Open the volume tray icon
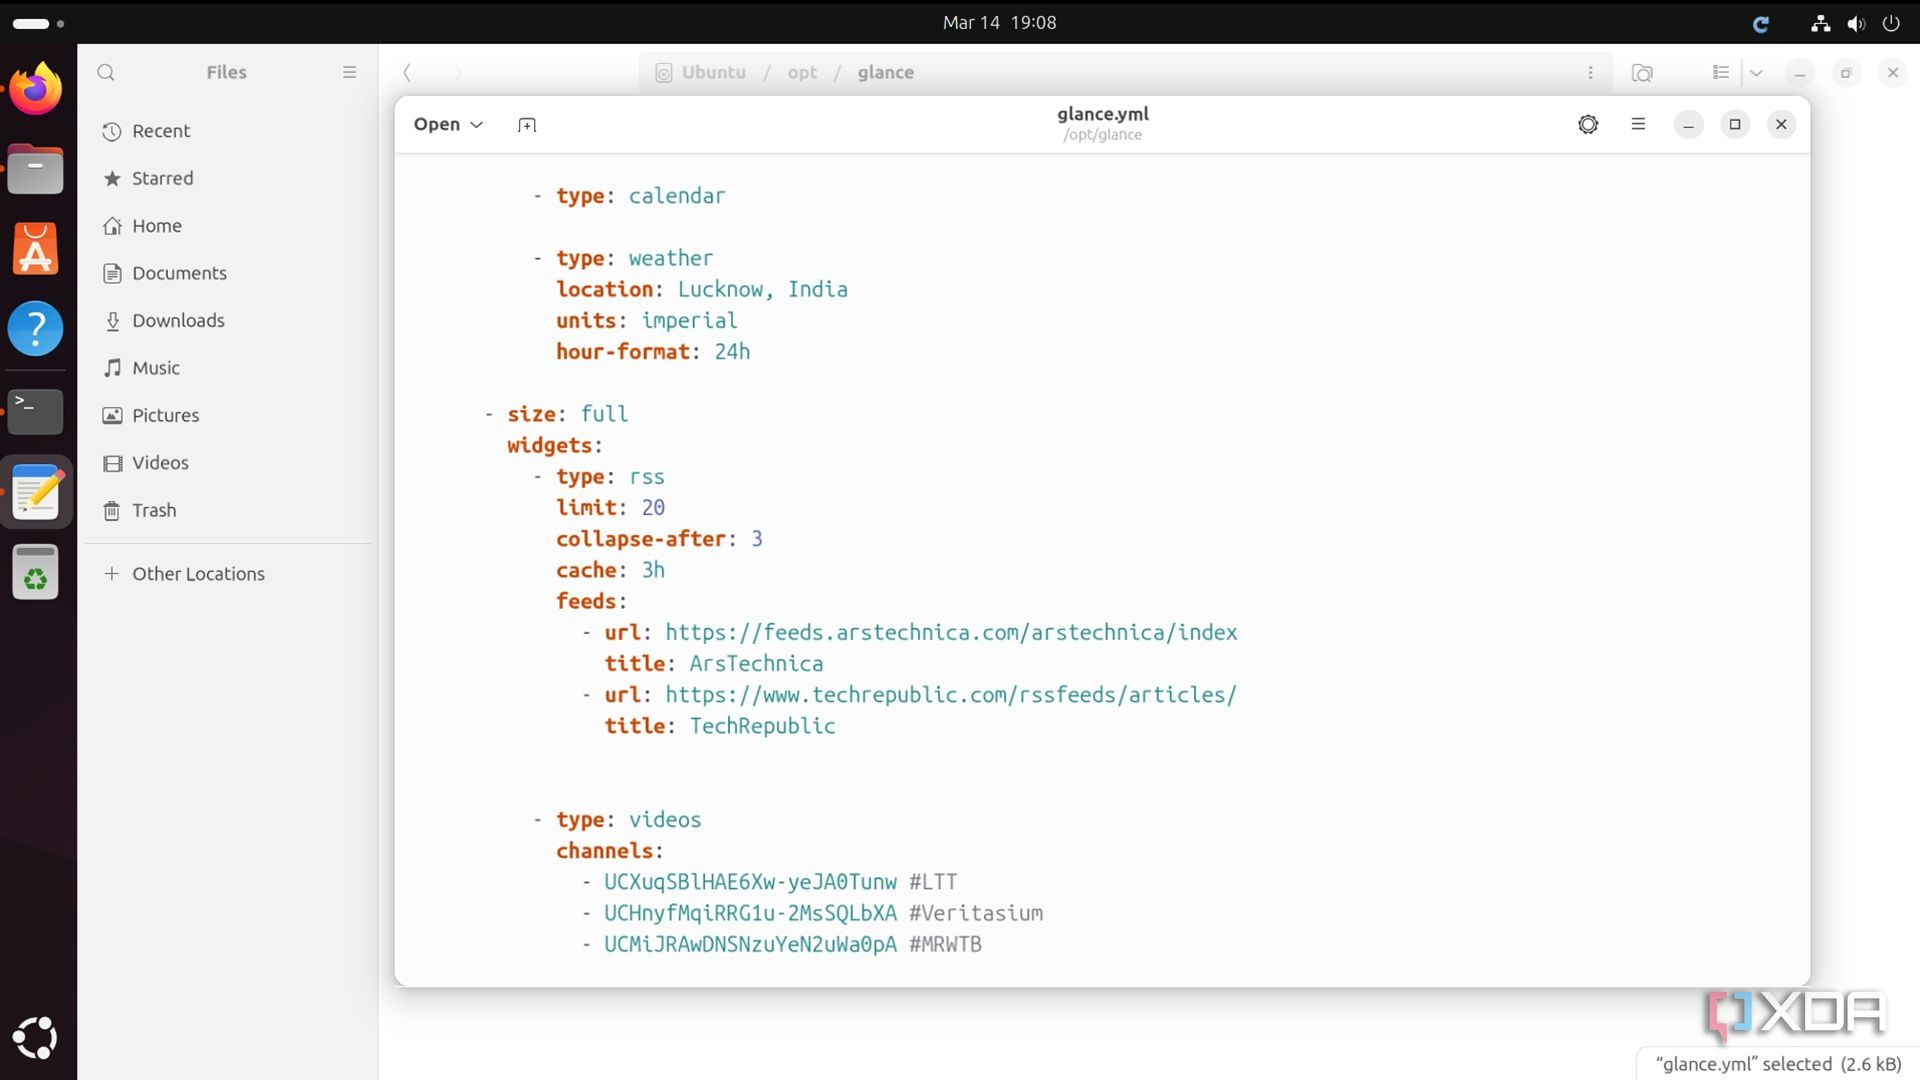The width and height of the screenshot is (1920, 1080). (1856, 23)
